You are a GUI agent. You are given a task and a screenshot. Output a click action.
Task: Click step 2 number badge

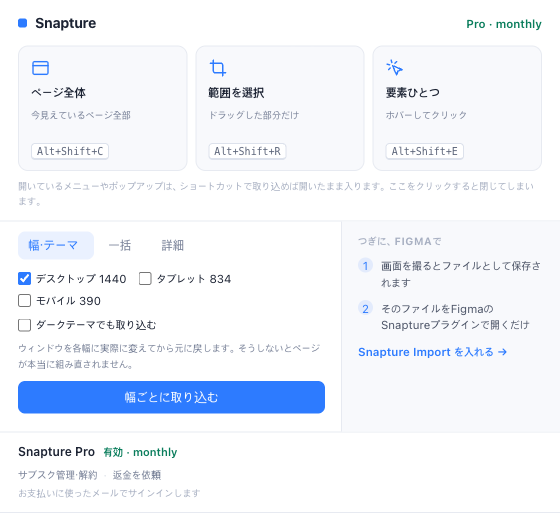[x=365, y=309]
